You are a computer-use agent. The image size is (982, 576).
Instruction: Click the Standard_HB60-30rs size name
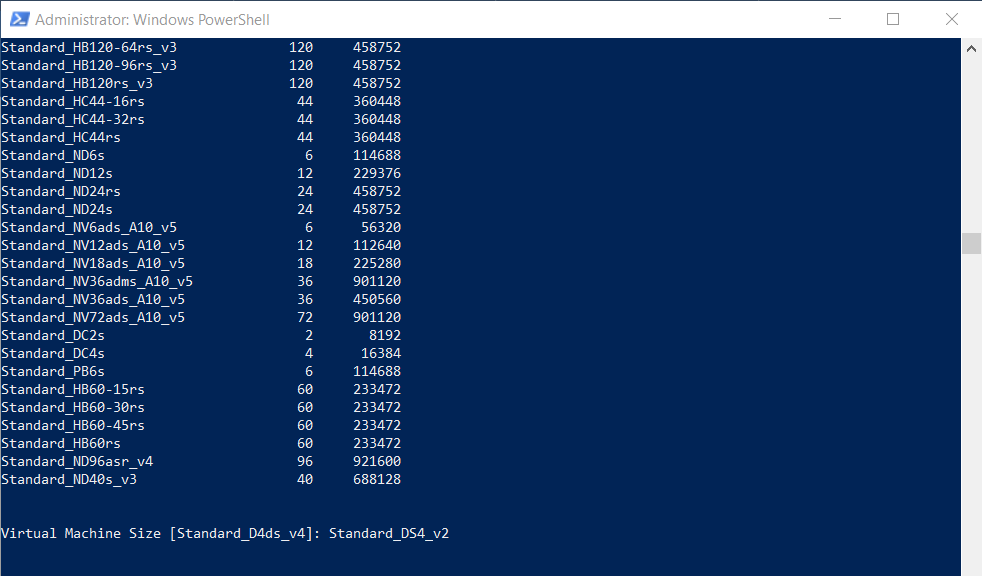[x=73, y=408]
